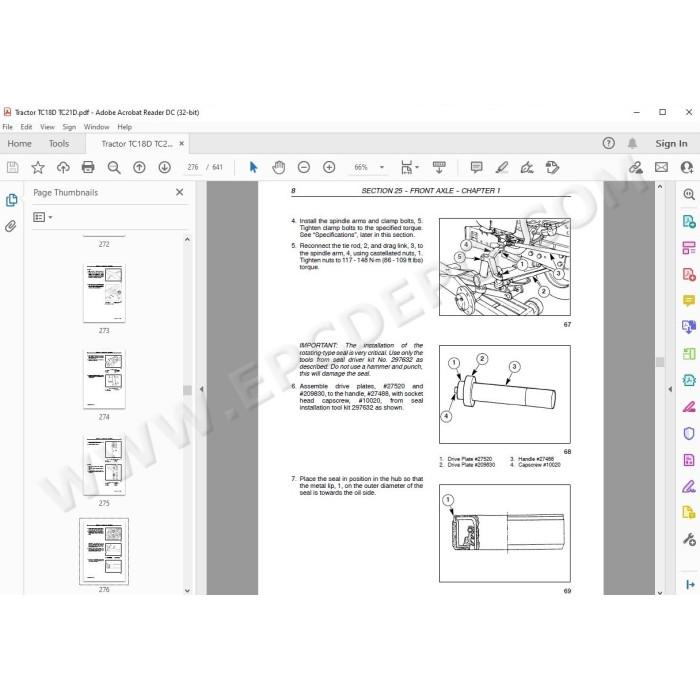Click the Export PDF tool in right pane
This screenshot has height=700, width=700.
coord(689,221)
